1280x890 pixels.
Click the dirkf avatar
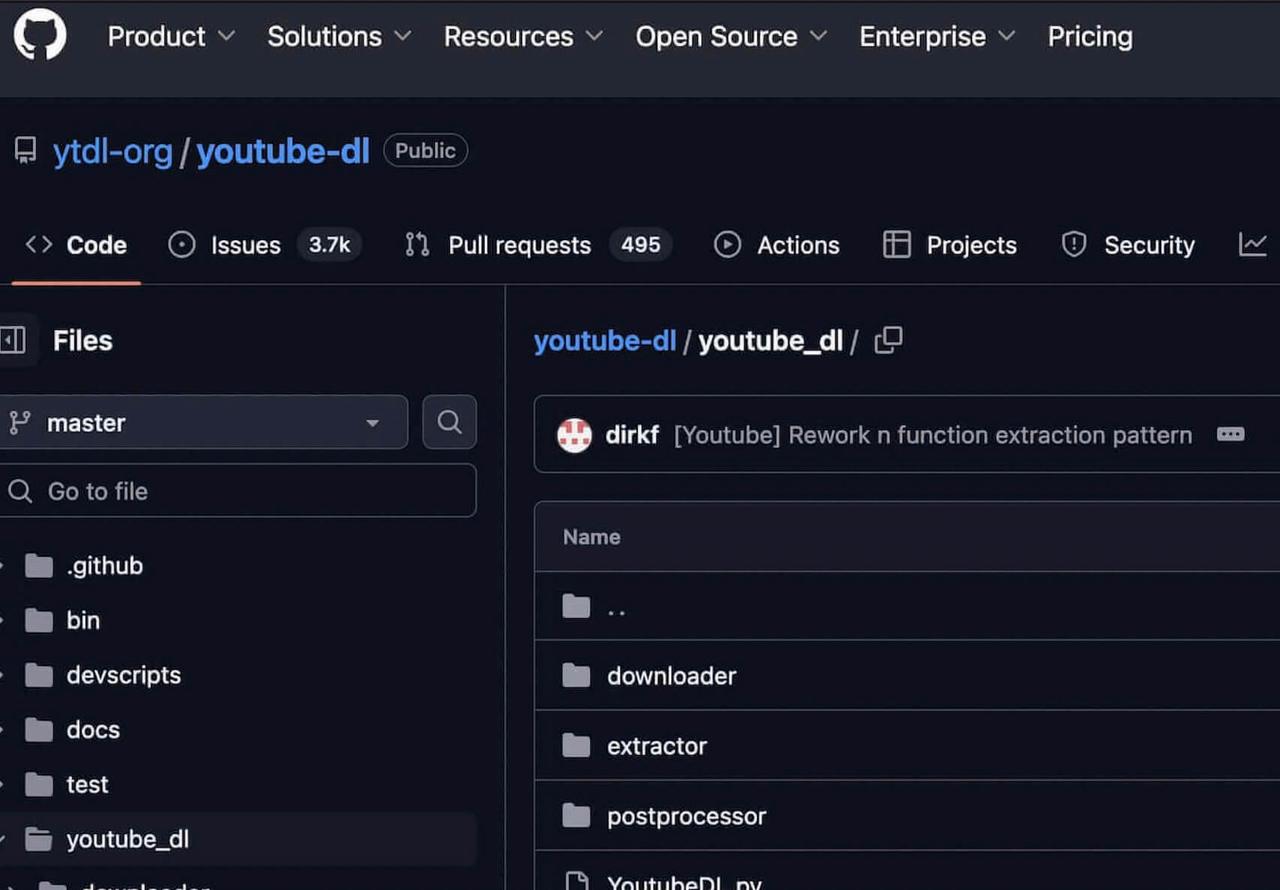pos(574,435)
